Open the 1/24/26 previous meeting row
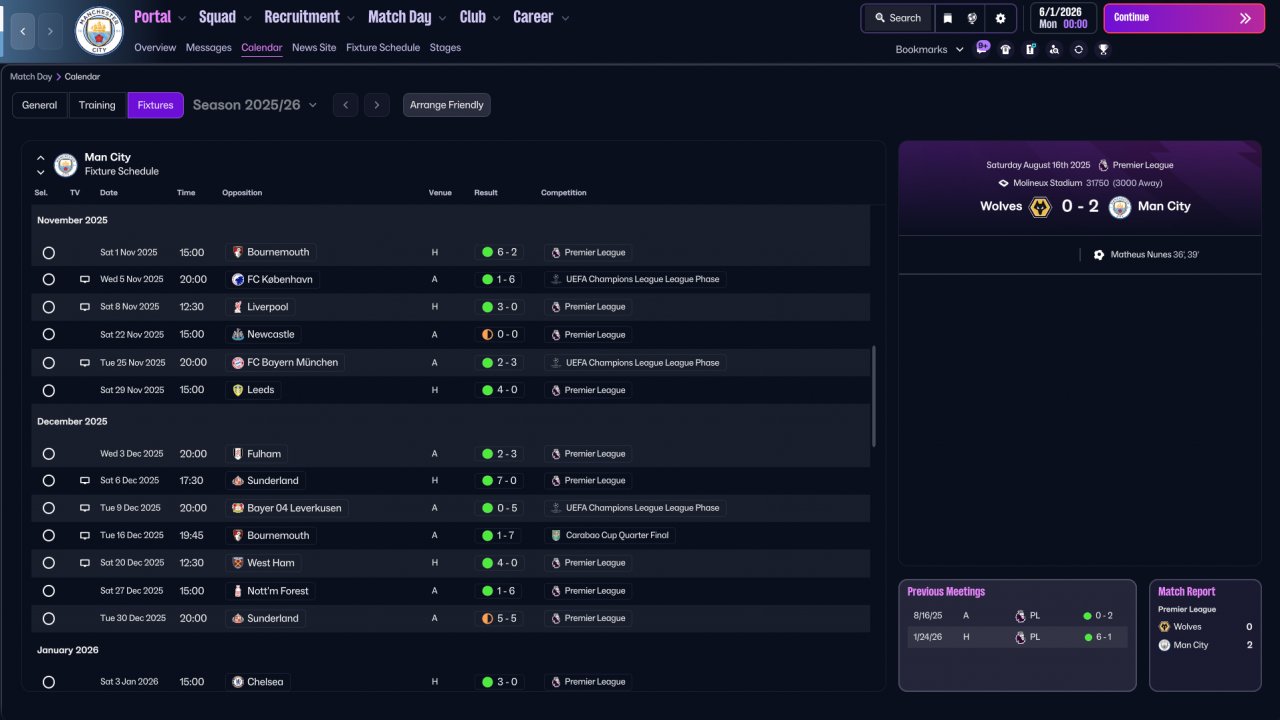Image resolution: width=1280 pixels, height=720 pixels. [x=1017, y=637]
